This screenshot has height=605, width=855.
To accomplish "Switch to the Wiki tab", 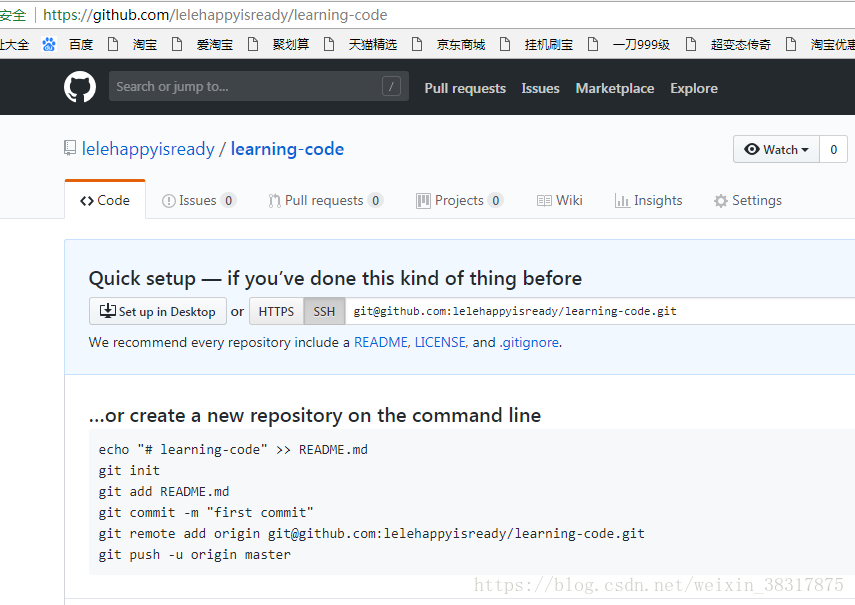I will pyautogui.click(x=559, y=201).
